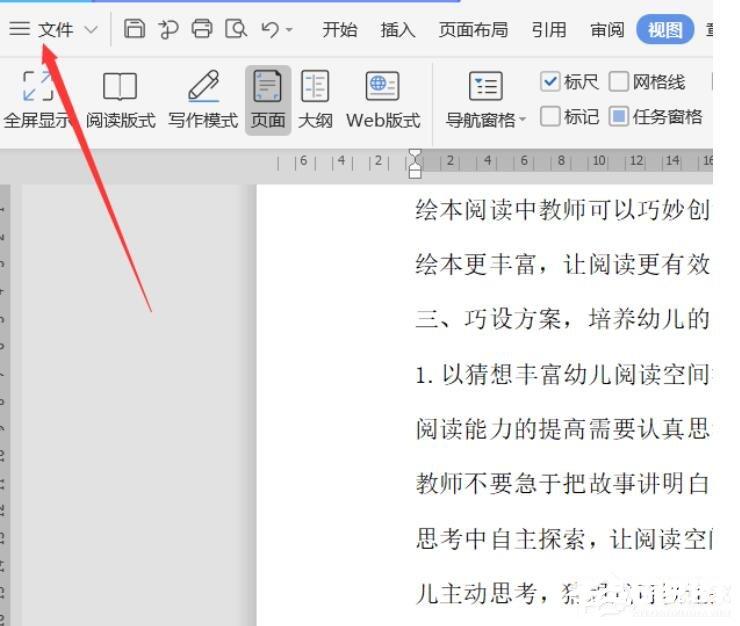Screen dimensions: 740x626
Task: Click the indent marker on horizontal ruler
Action: pos(415,163)
